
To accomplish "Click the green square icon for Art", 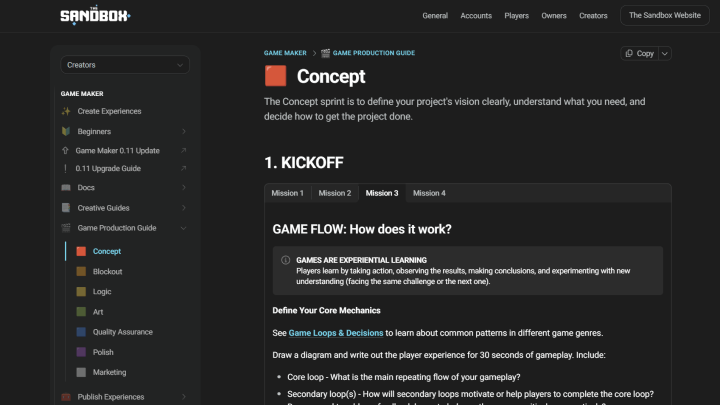I will click(81, 312).
